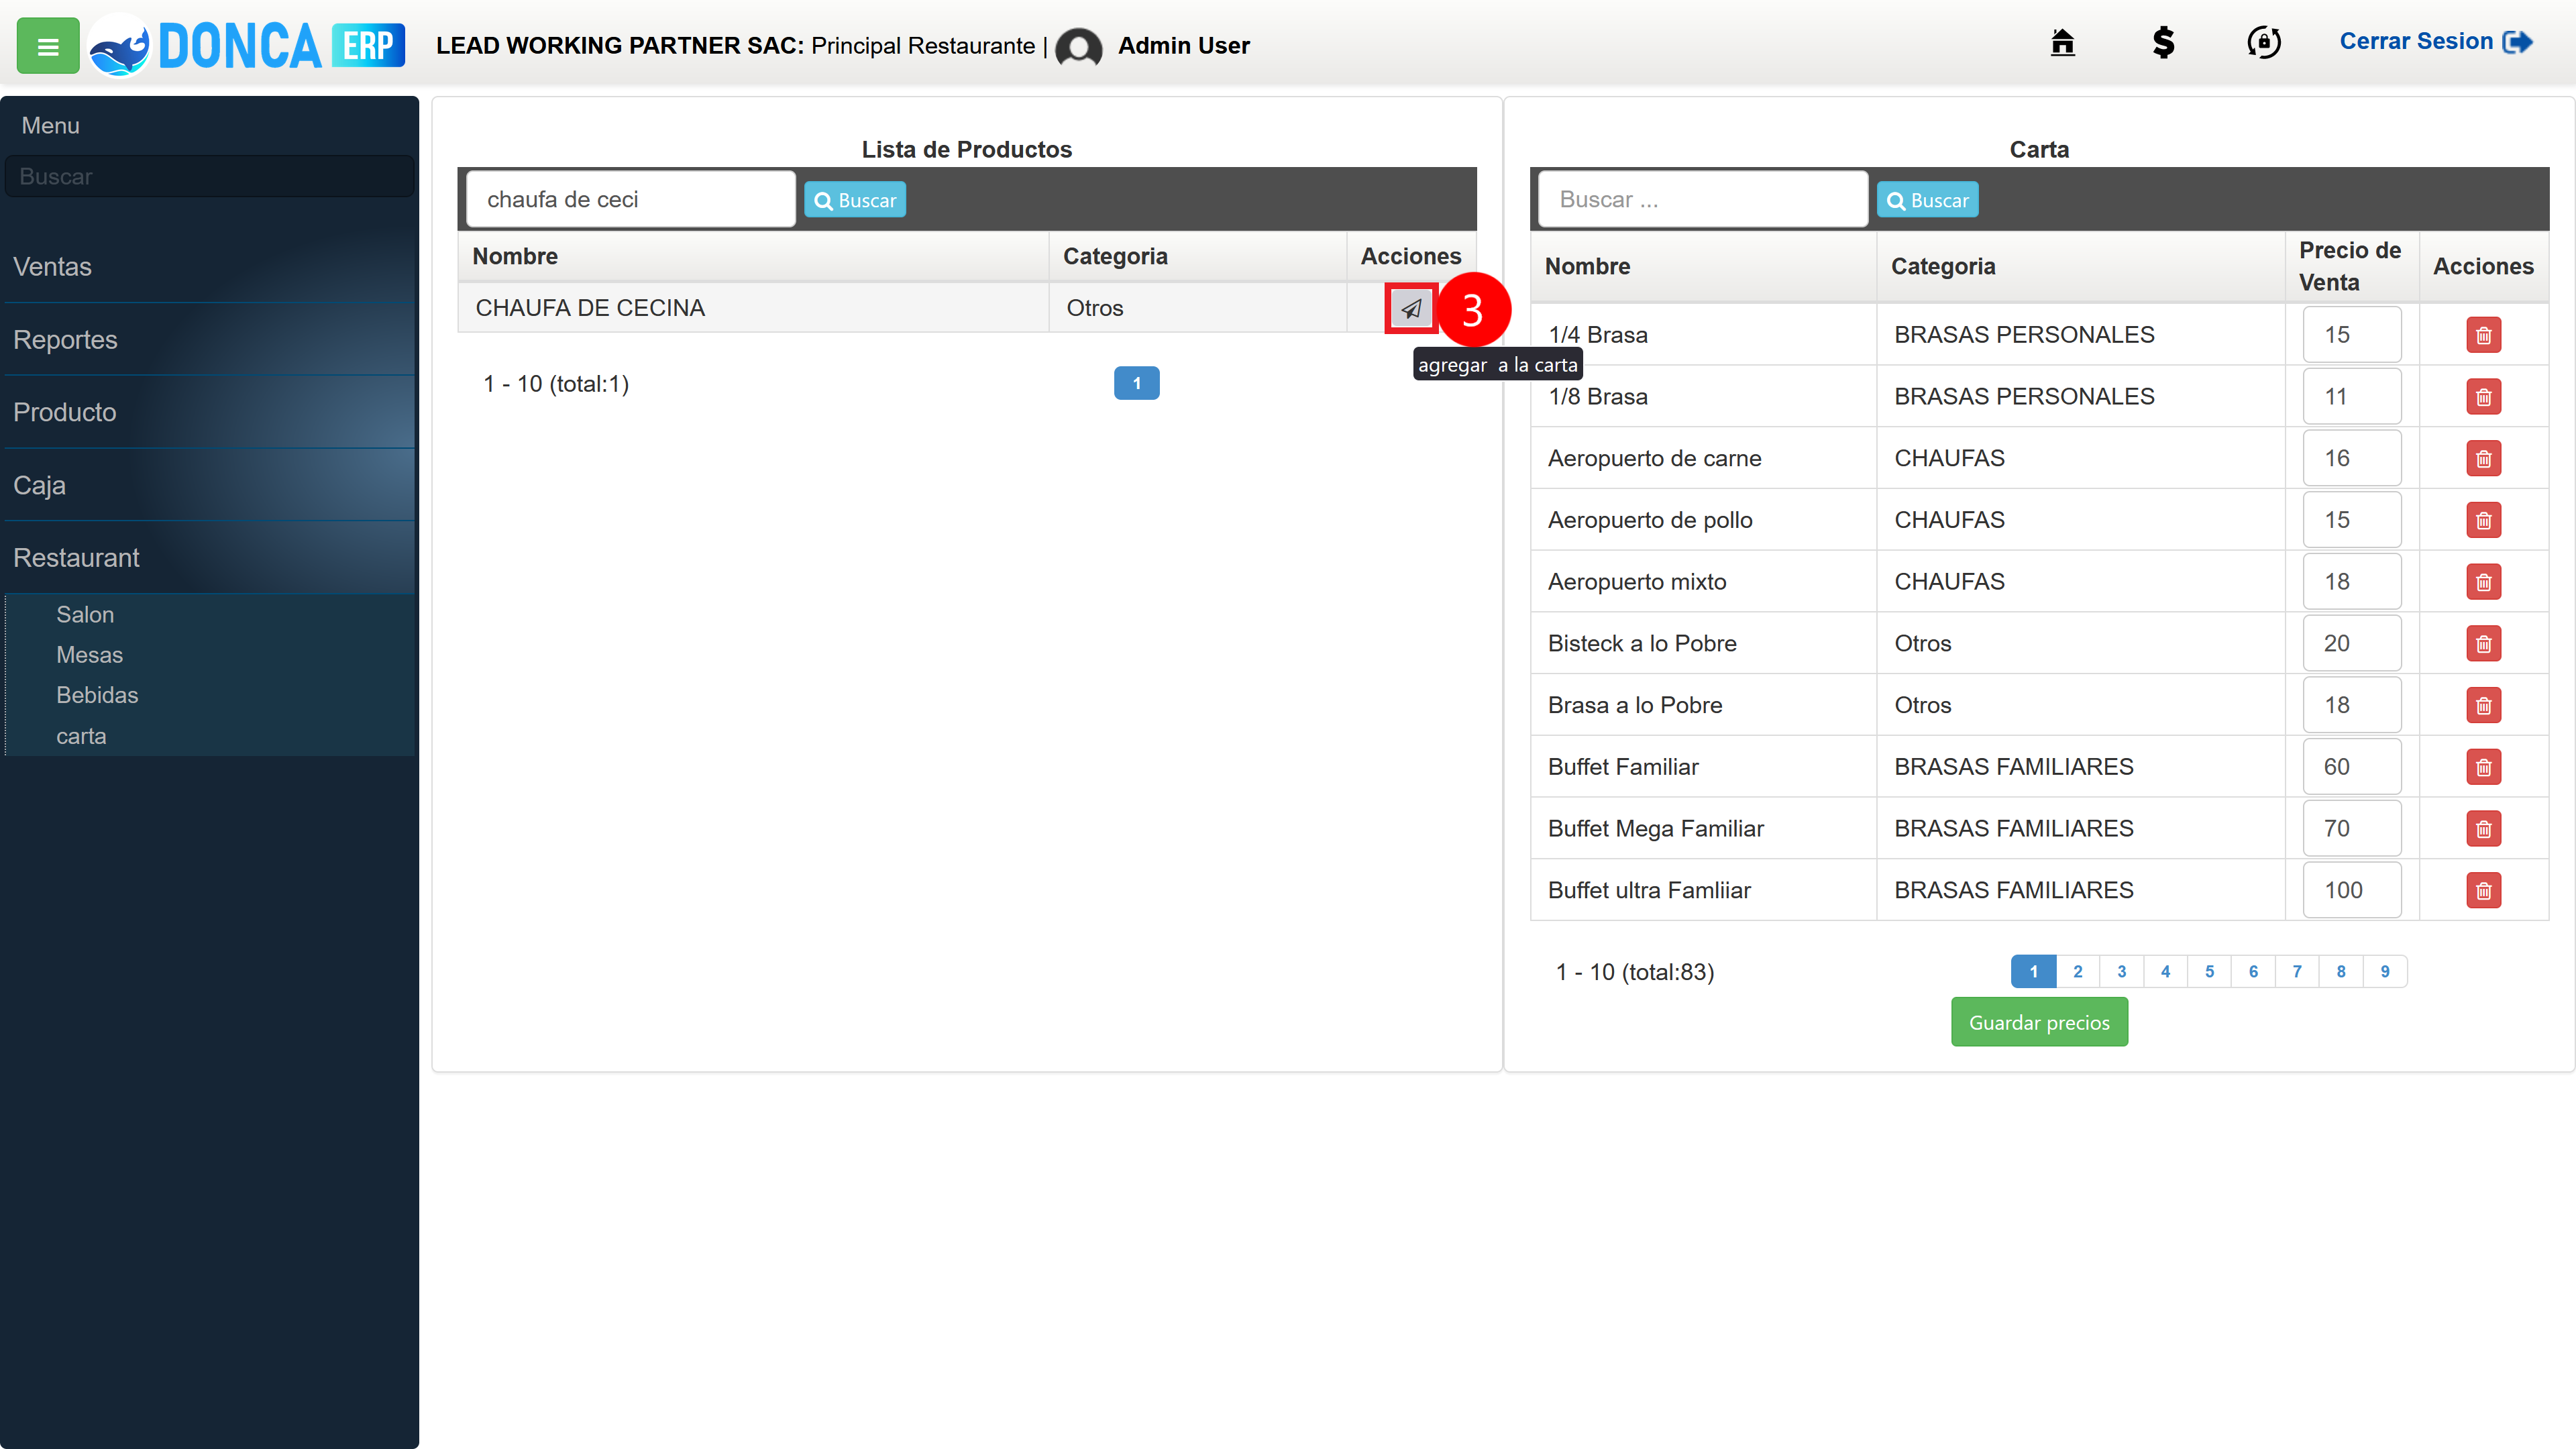Open the carta submenu item
This screenshot has height=1449, width=2576.
point(81,736)
